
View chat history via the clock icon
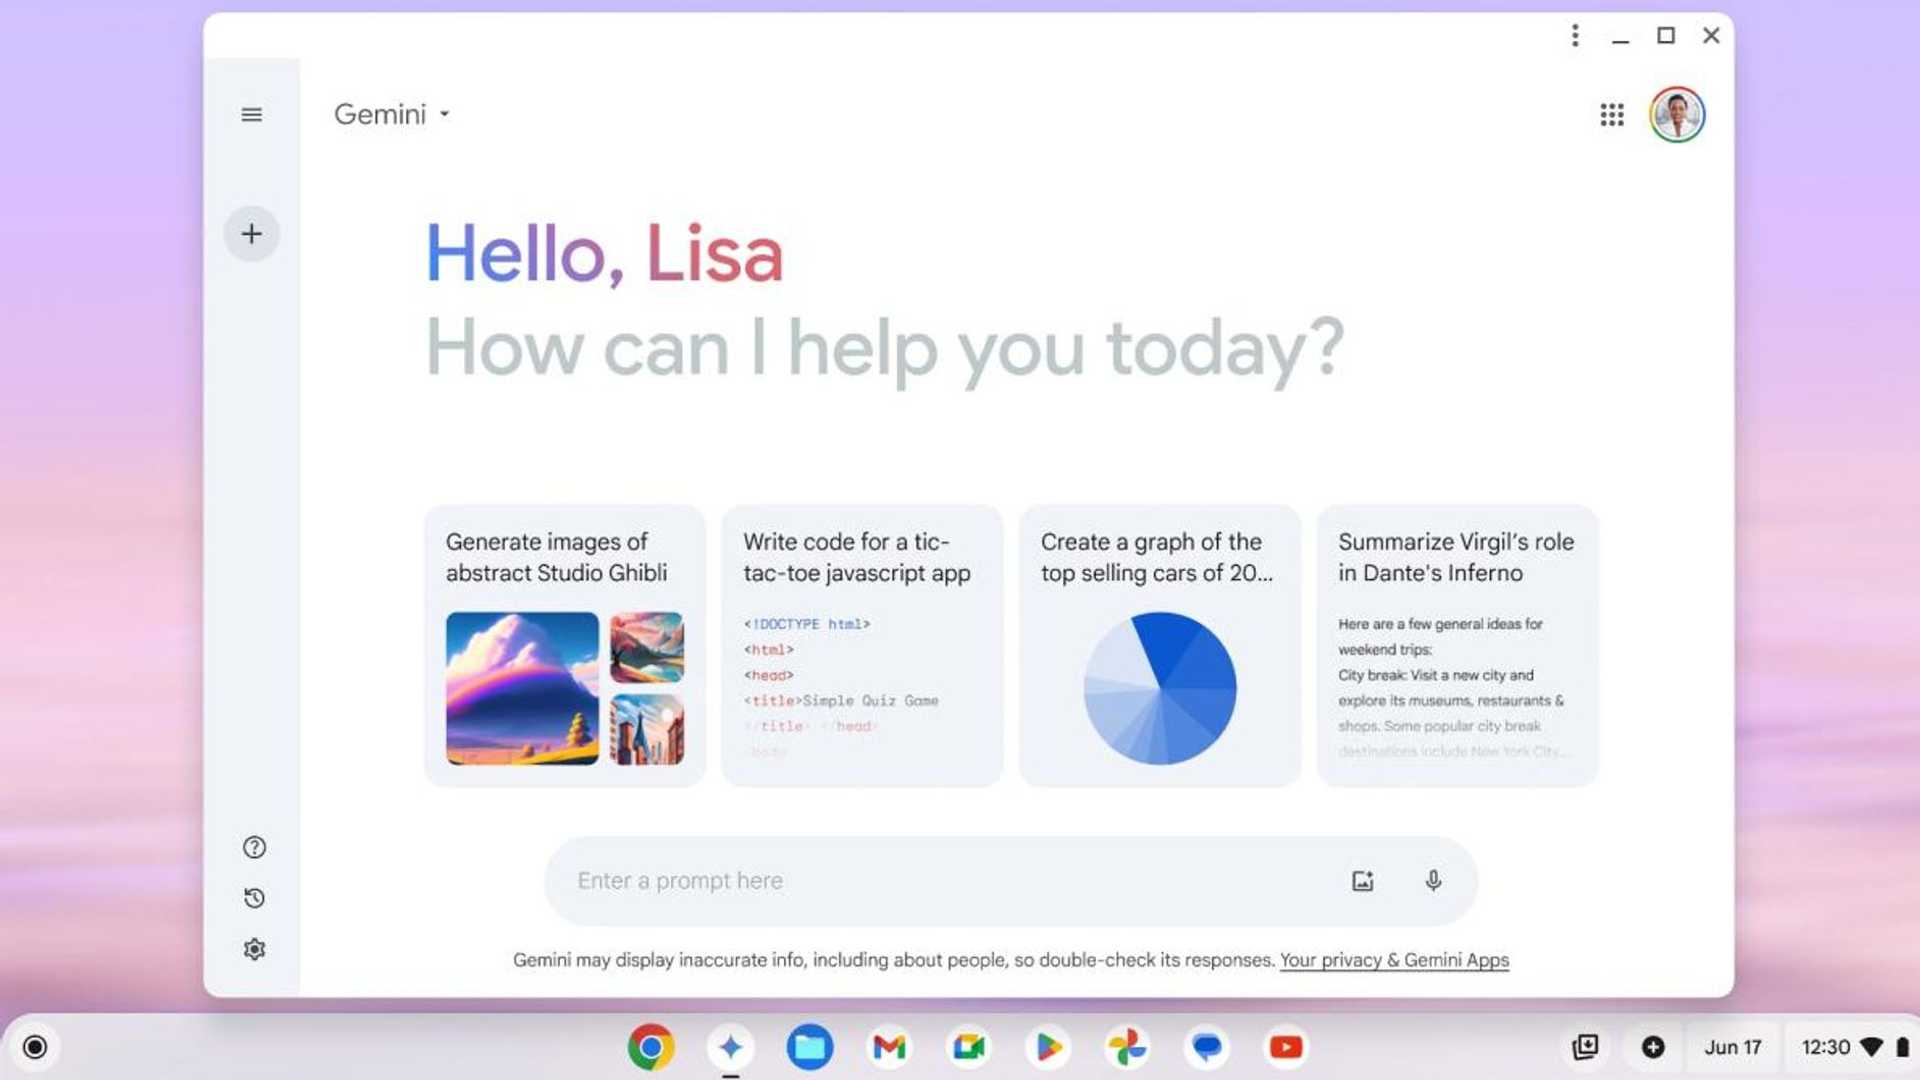[x=255, y=898]
